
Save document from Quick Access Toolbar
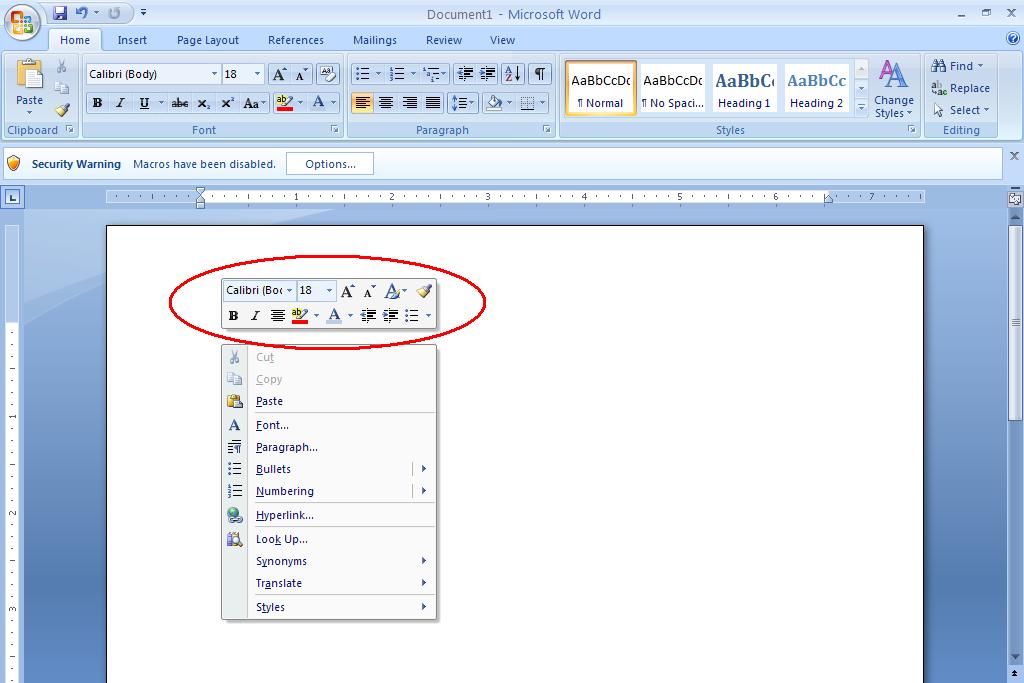coord(60,13)
